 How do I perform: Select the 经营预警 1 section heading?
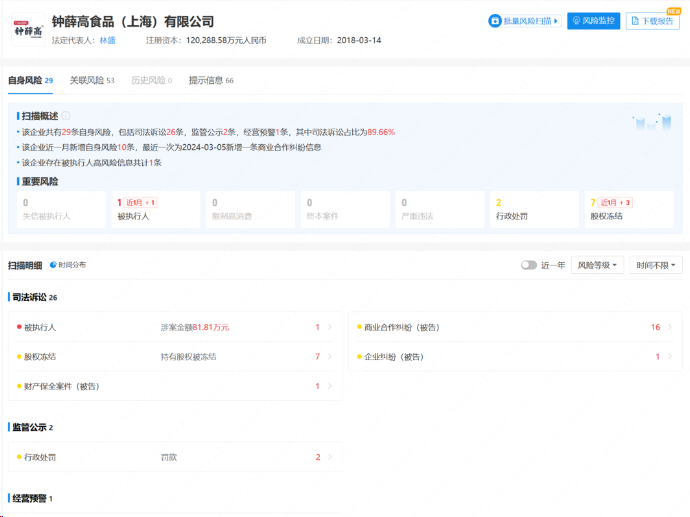point(32,499)
